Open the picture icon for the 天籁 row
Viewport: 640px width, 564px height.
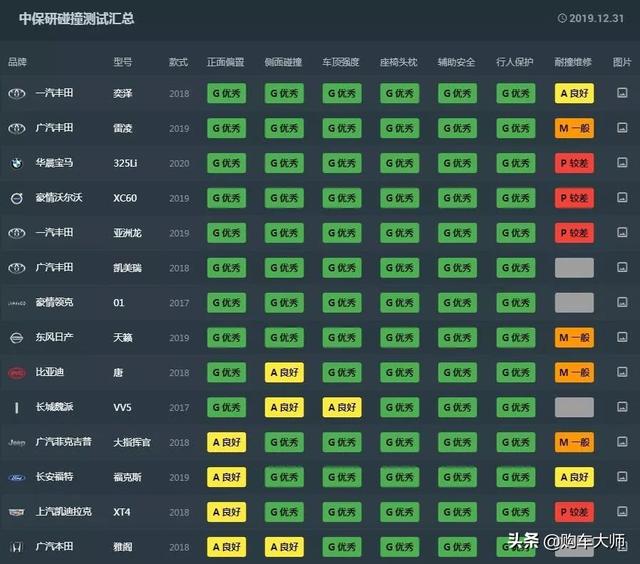[622, 337]
